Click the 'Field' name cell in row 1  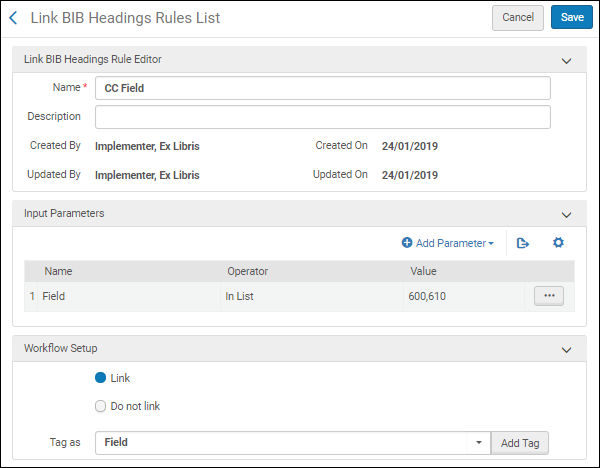click(129, 296)
